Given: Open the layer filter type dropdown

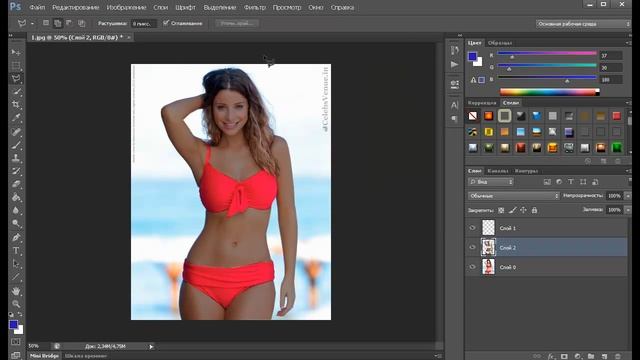Looking at the screenshot, I should click(x=491, y=182).
